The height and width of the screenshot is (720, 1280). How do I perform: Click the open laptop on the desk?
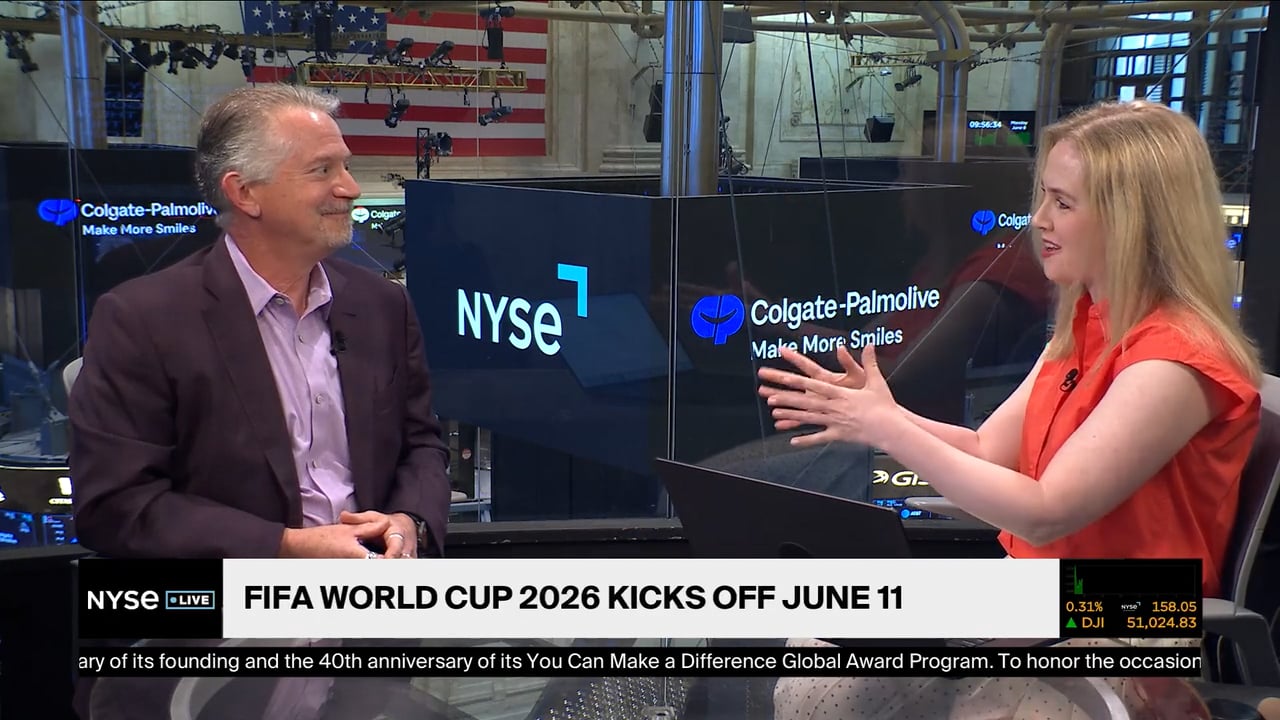tap(782, 509)
